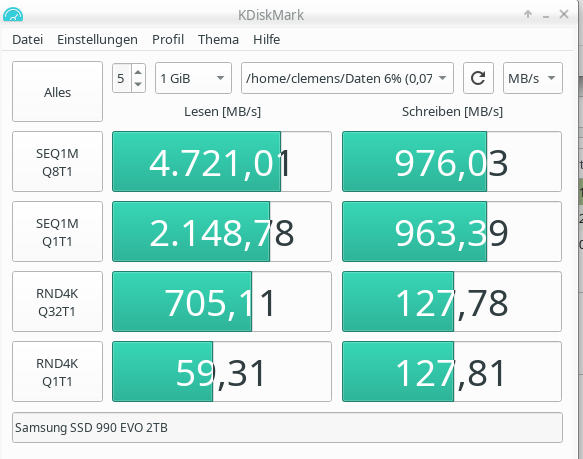Click the Samsung SSD 990 EVO 2TB field
The width and height of the screenshot is (583, 459).
pos(287,427)
